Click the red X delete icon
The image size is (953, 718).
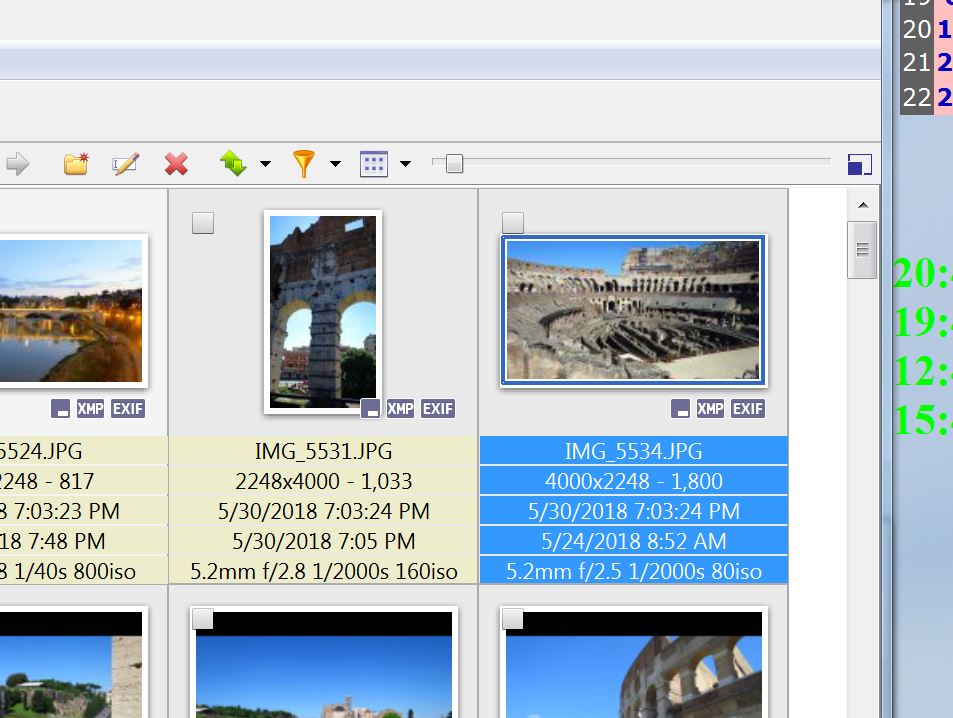[x=176, y=164]
